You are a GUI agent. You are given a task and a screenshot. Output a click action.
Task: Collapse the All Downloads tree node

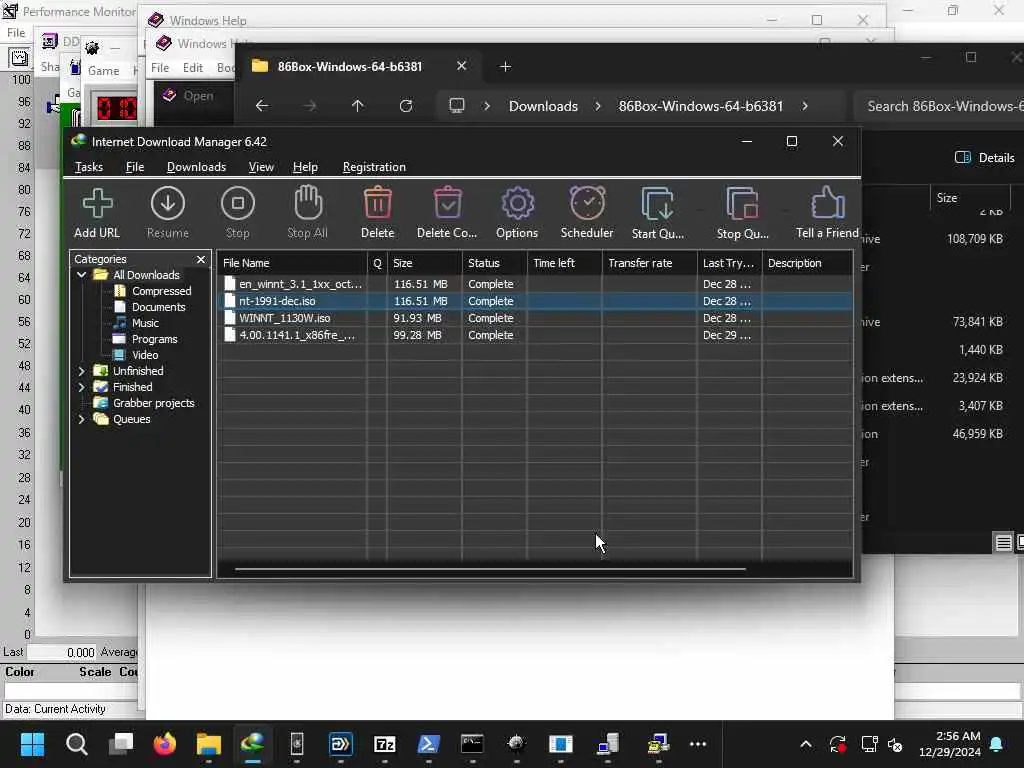click(x=82, y=275)
